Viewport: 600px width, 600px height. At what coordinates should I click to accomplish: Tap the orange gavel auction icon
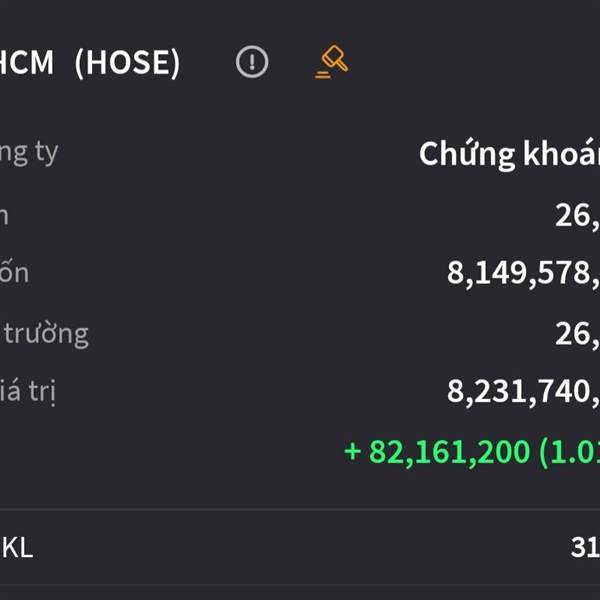(x=331, y=62)
